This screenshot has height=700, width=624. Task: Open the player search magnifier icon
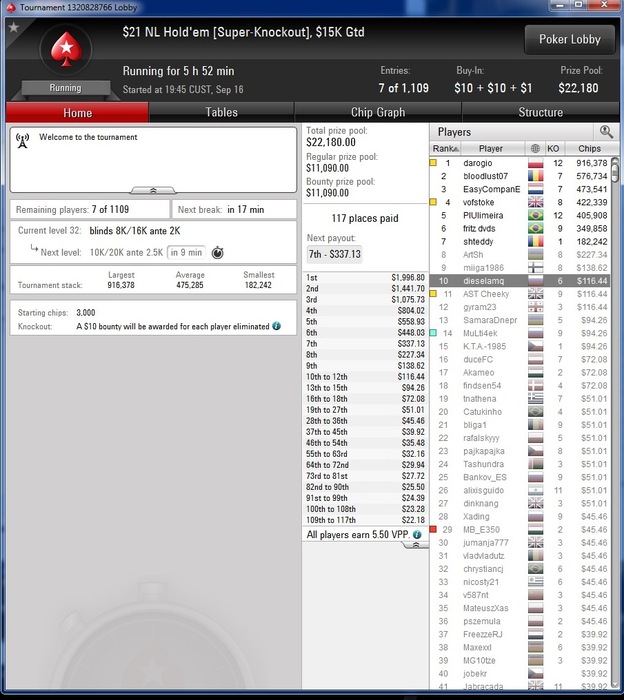click(606, 131)
